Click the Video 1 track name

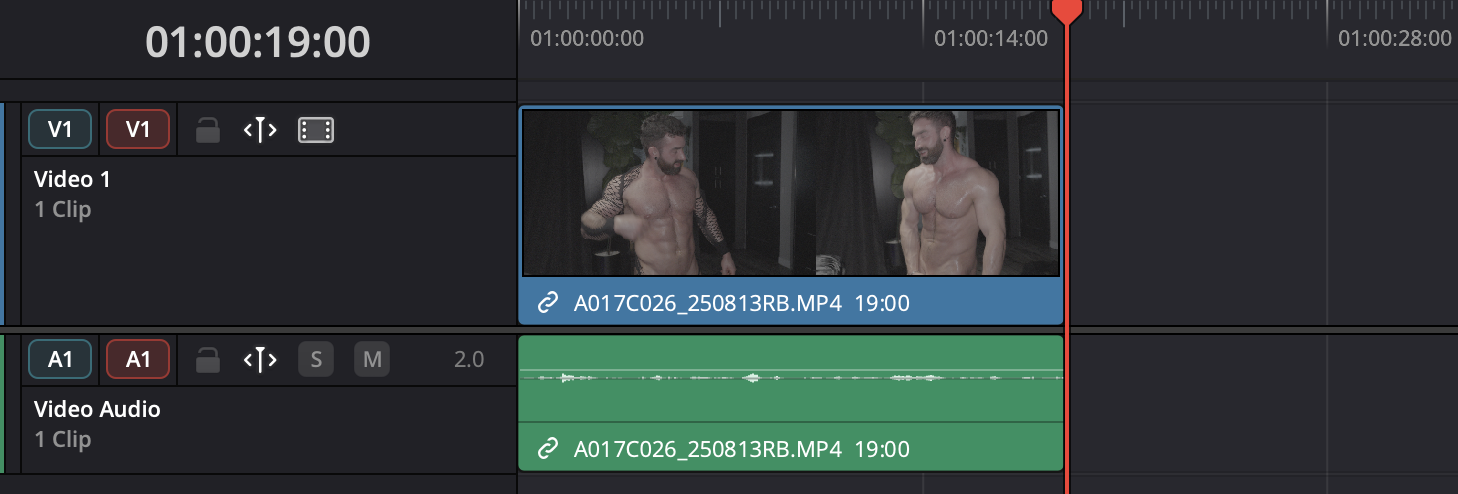click(72, 180)
